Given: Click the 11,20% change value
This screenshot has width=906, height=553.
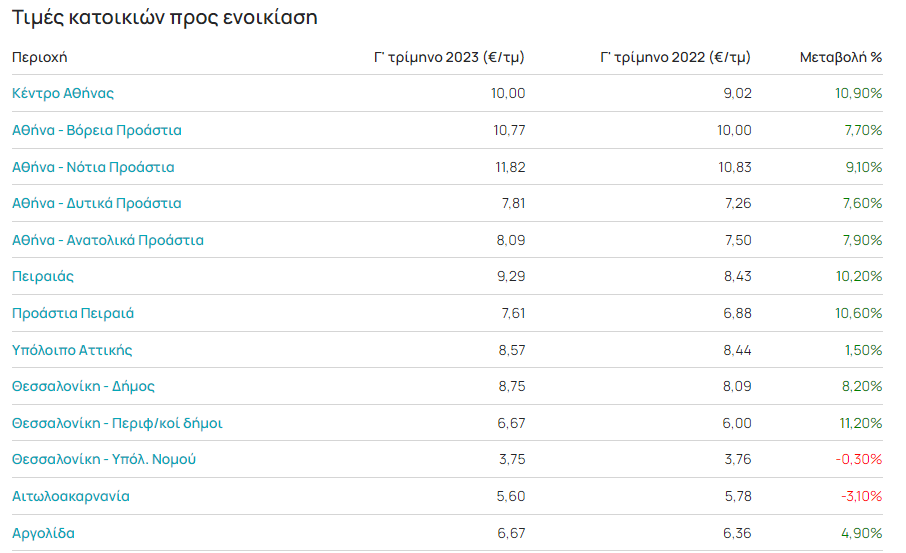Looking at the screenshot, I should [x=859, y=423].
